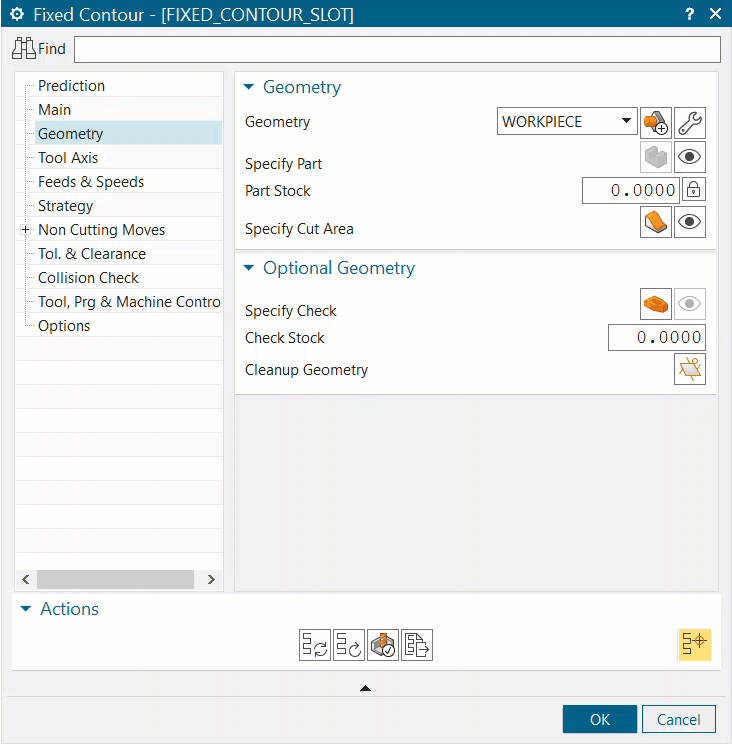Close the Fixed Contour dialog
Screen dimensions: 732x744
click(715, 14)
